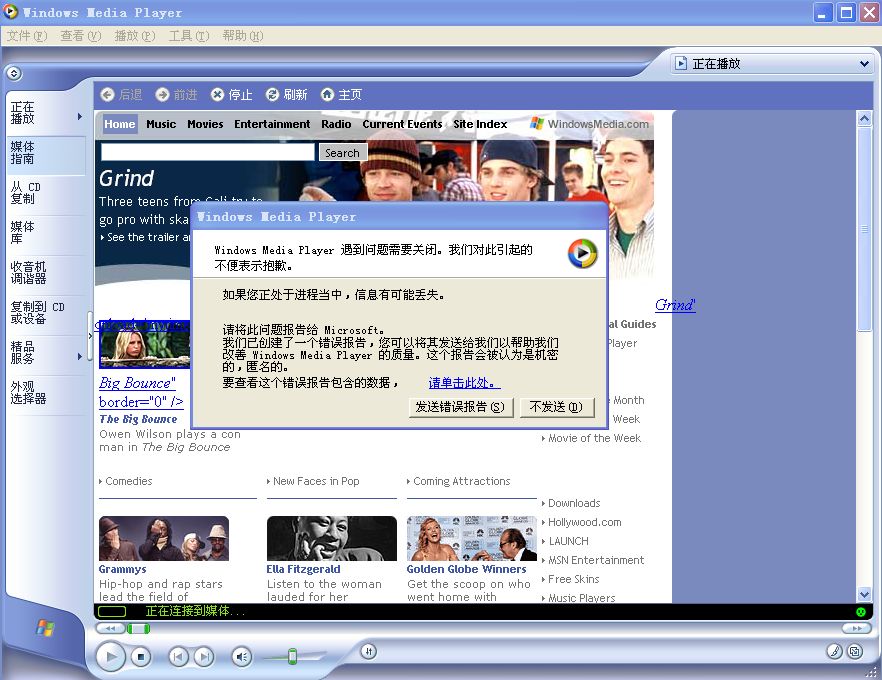Open the Golden Globe Winners thumbnail

(x=471, y=538)
